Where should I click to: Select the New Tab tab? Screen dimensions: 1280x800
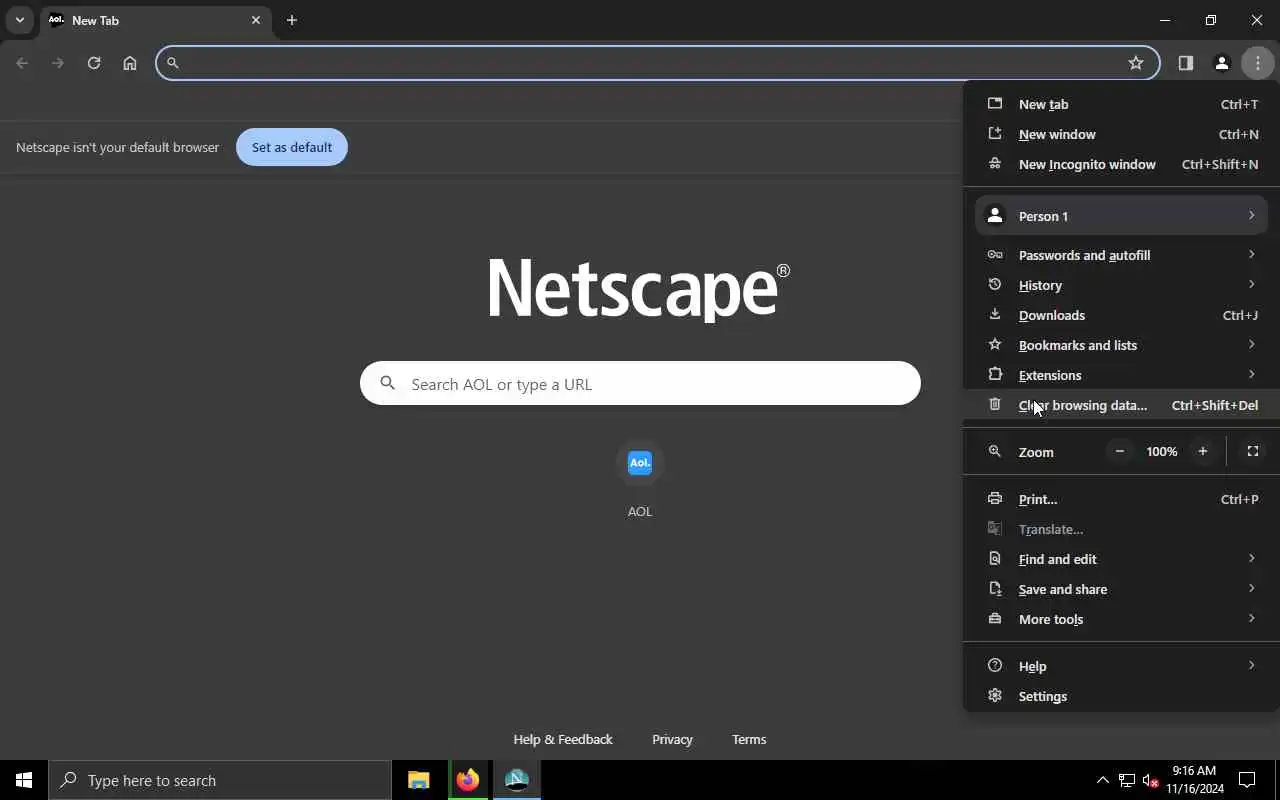pos(157,20)
